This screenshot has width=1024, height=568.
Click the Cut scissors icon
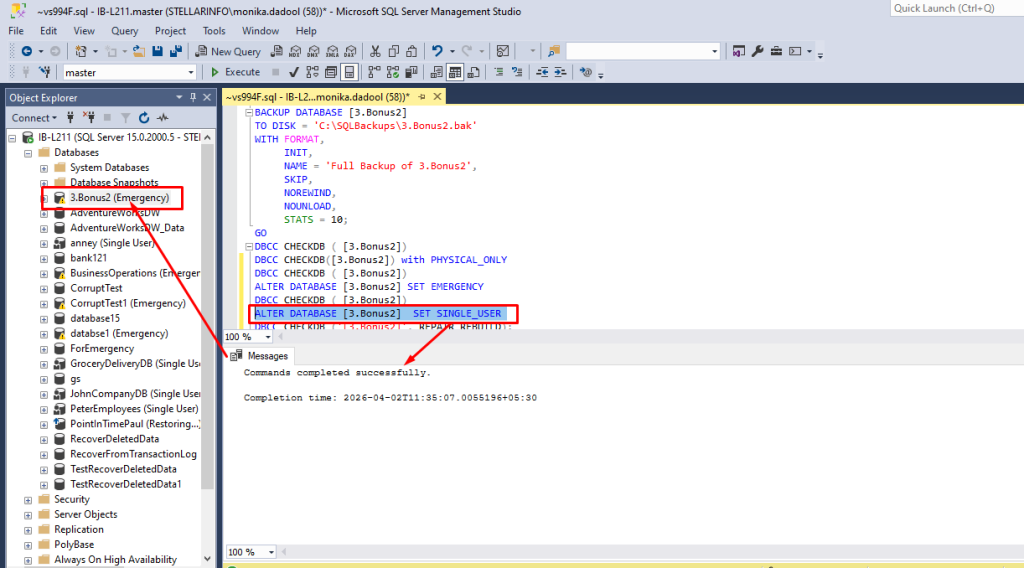[x=375, y=52]
